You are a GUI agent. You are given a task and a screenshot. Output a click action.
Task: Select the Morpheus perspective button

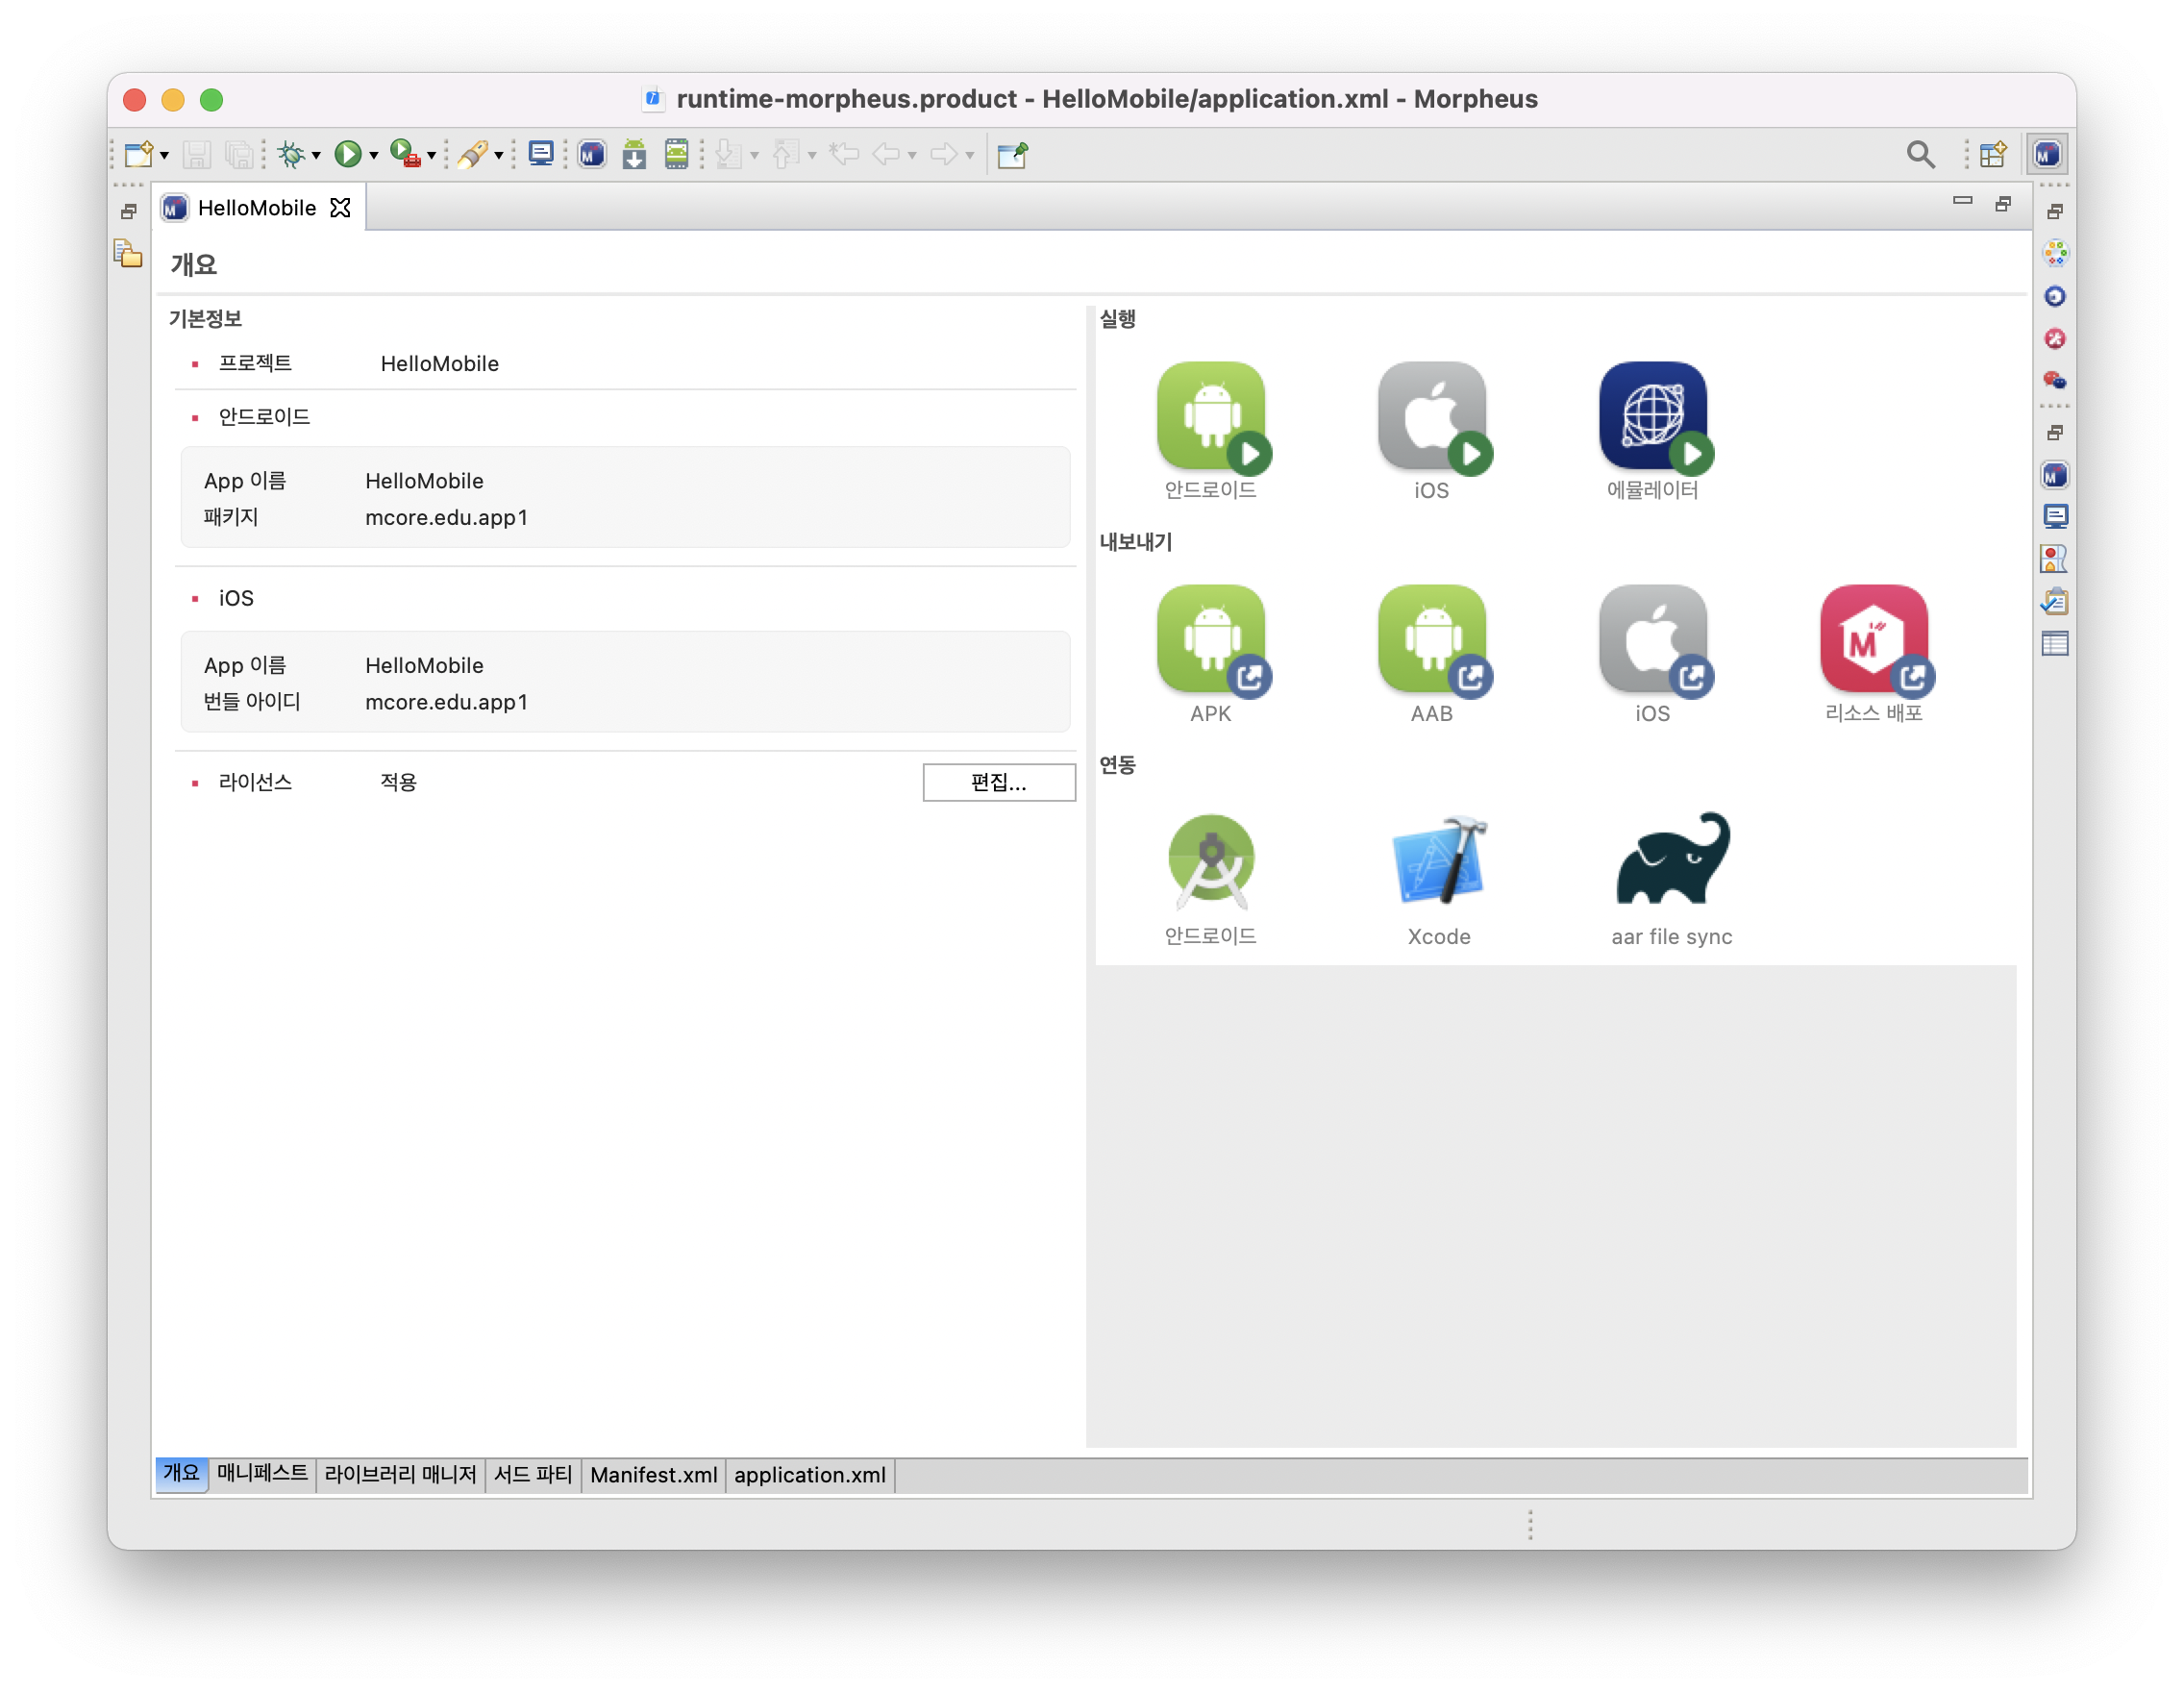pos(2047,154)
